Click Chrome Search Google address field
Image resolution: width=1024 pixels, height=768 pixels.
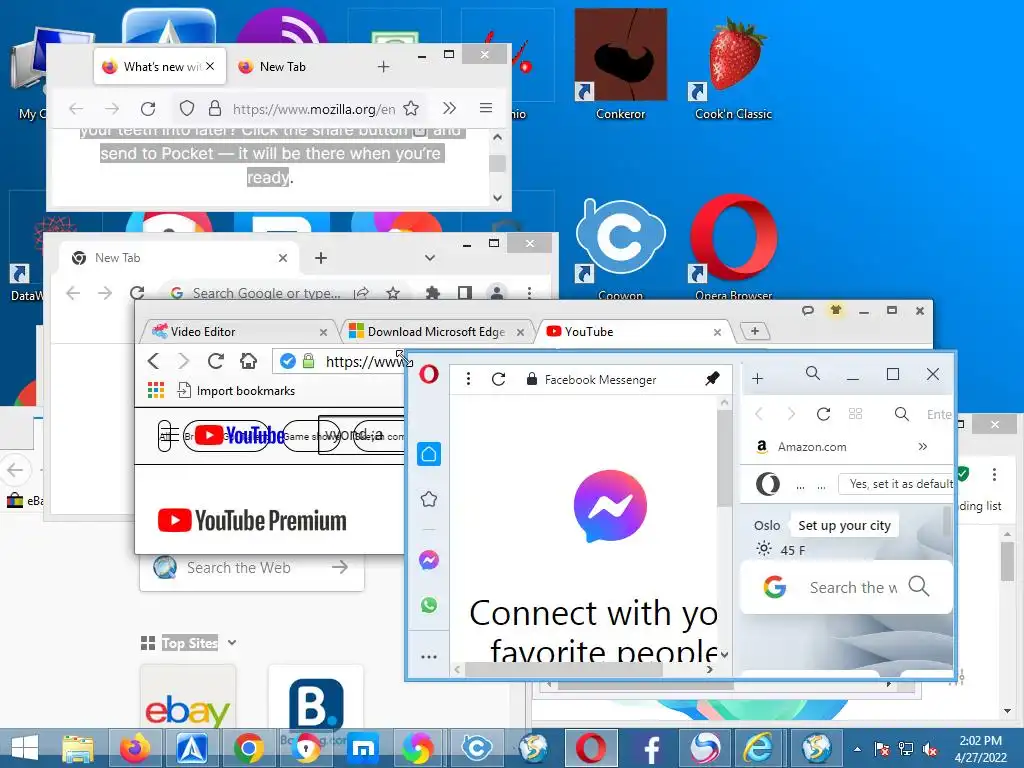pos(266,293)
